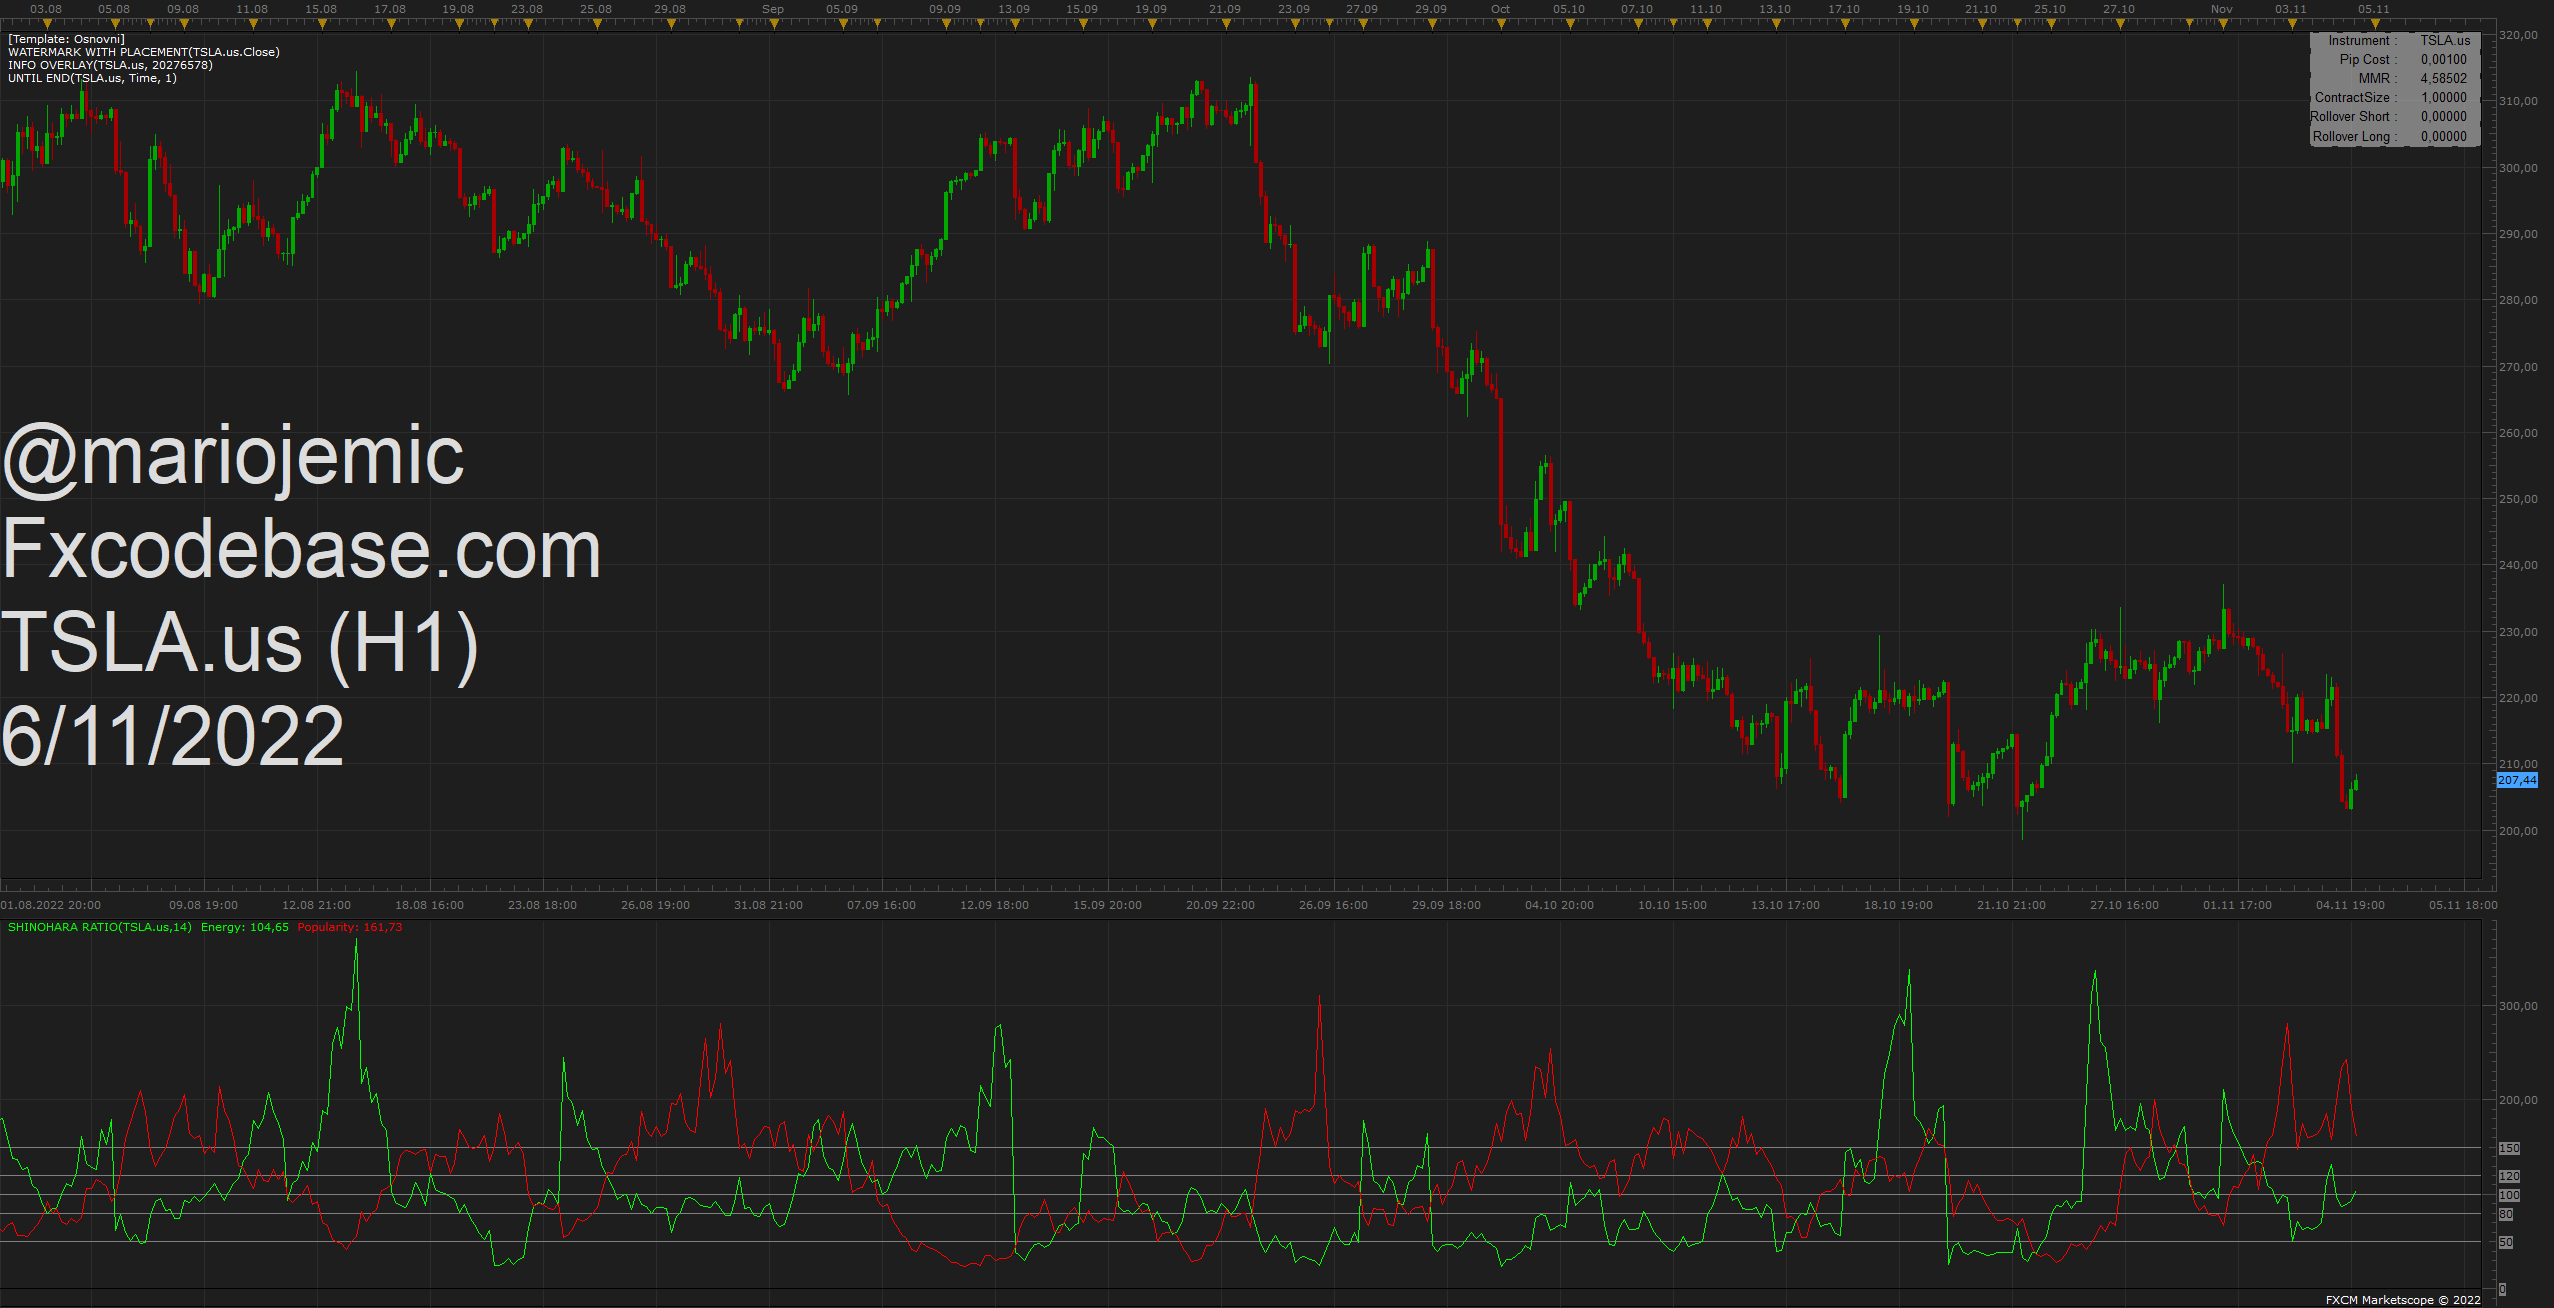Screen dimensions: 2554x1308
Task: Click the 09.08 date label on top axis
Action: (183, 9)
